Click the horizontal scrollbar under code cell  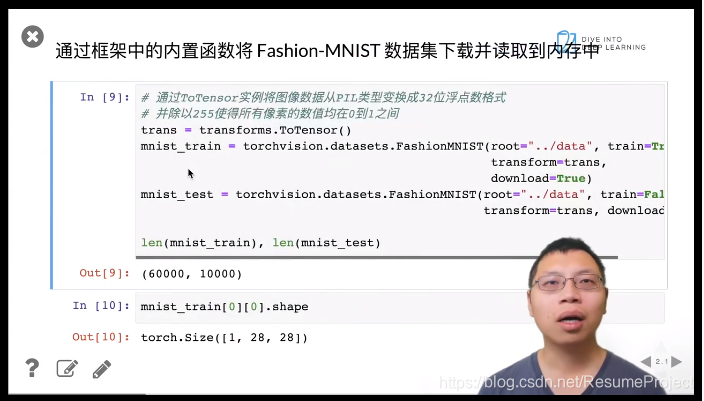tap(377, 257)
